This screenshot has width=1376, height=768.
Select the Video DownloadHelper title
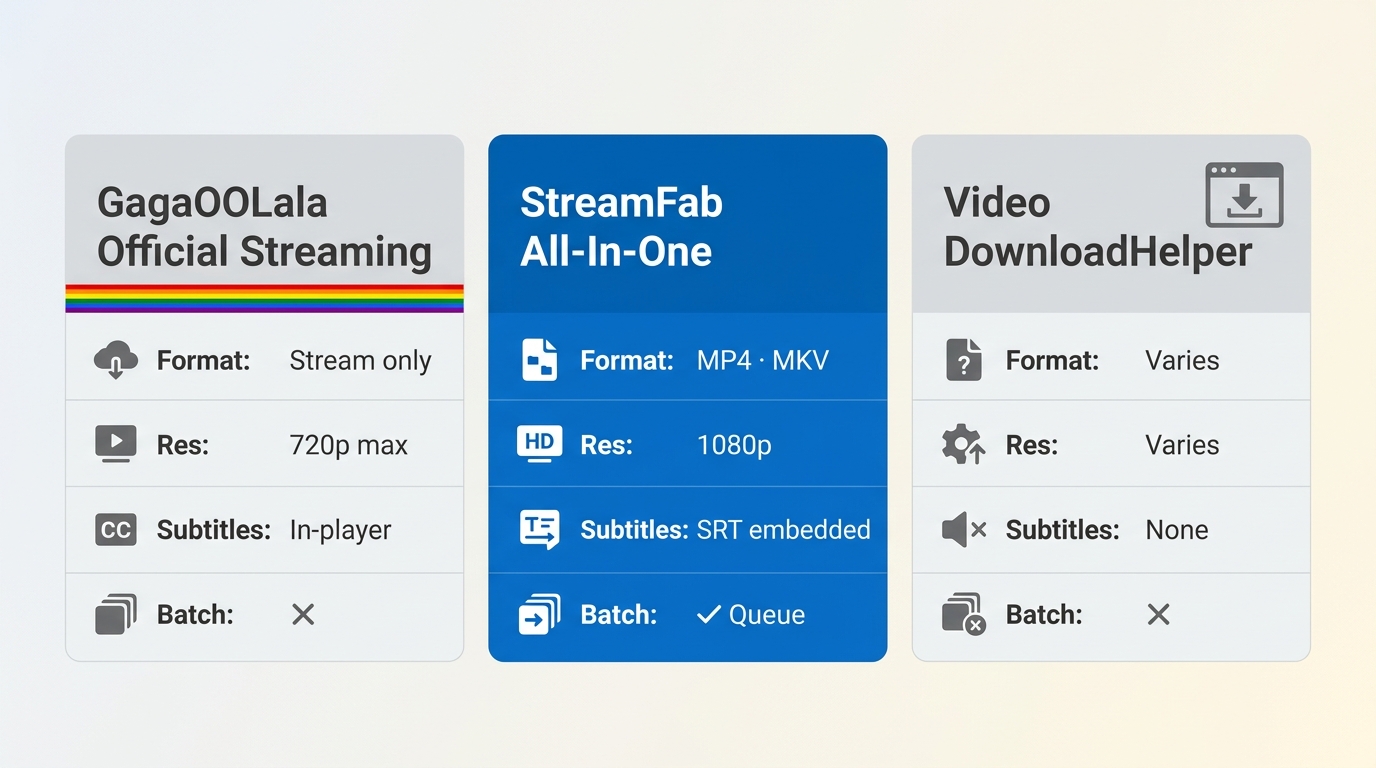click(1097, 227)
